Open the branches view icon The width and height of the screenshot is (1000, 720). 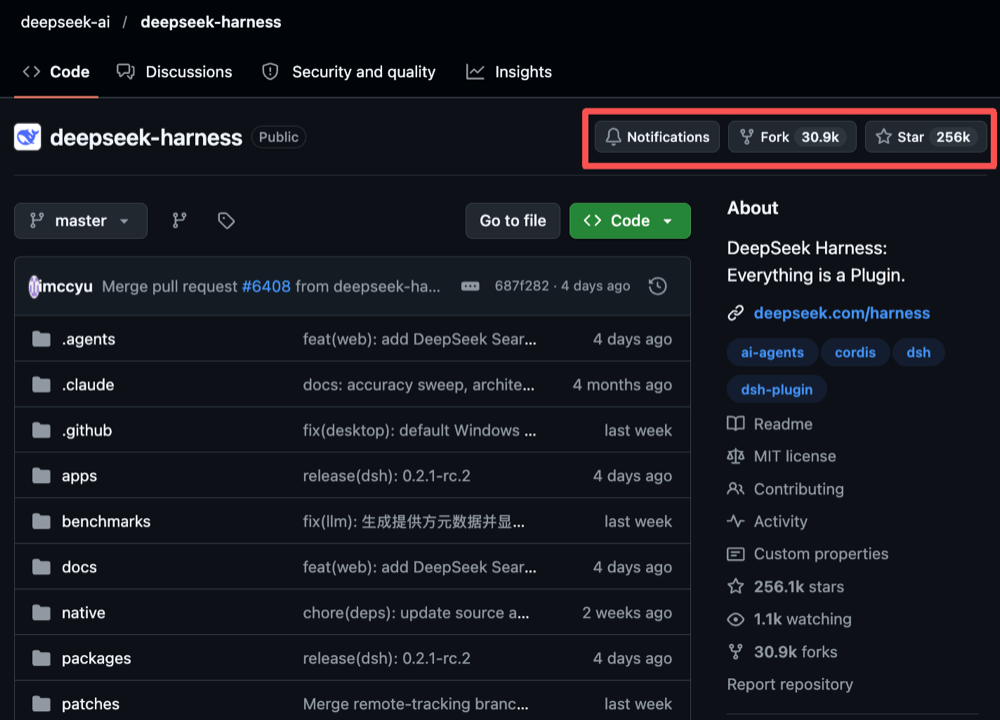(179, 221)
